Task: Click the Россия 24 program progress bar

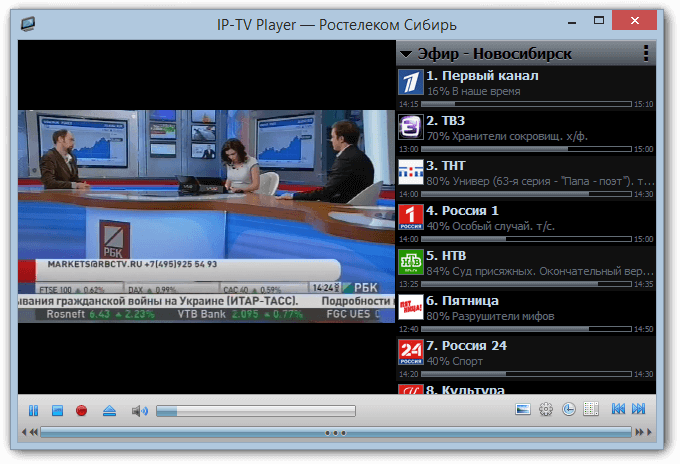Action: point(526,374)
